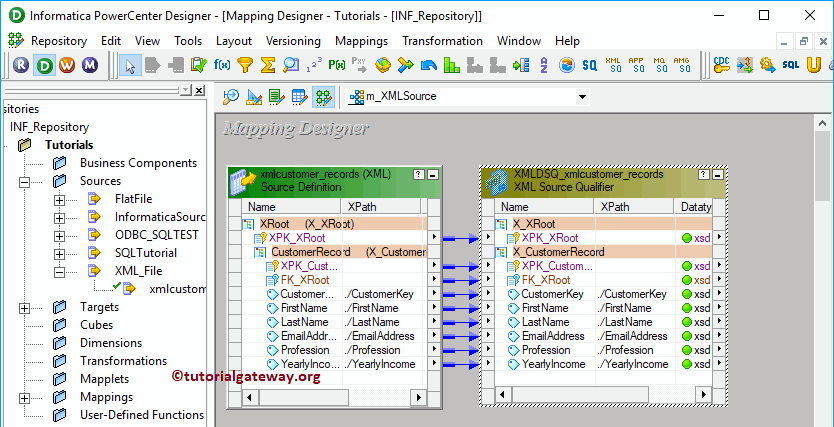
Task: Expand the Targets folder node
Action: [x=23, y=308]
